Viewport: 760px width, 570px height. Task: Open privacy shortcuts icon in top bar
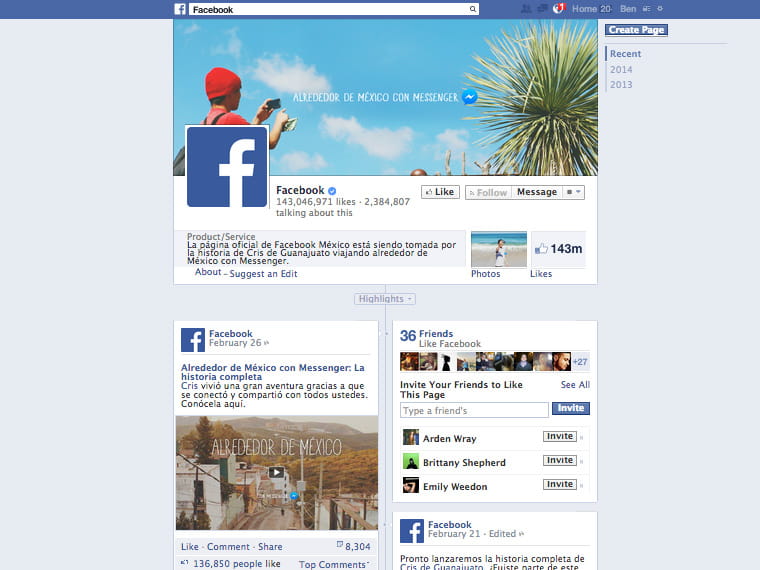(x=647, y=9)
